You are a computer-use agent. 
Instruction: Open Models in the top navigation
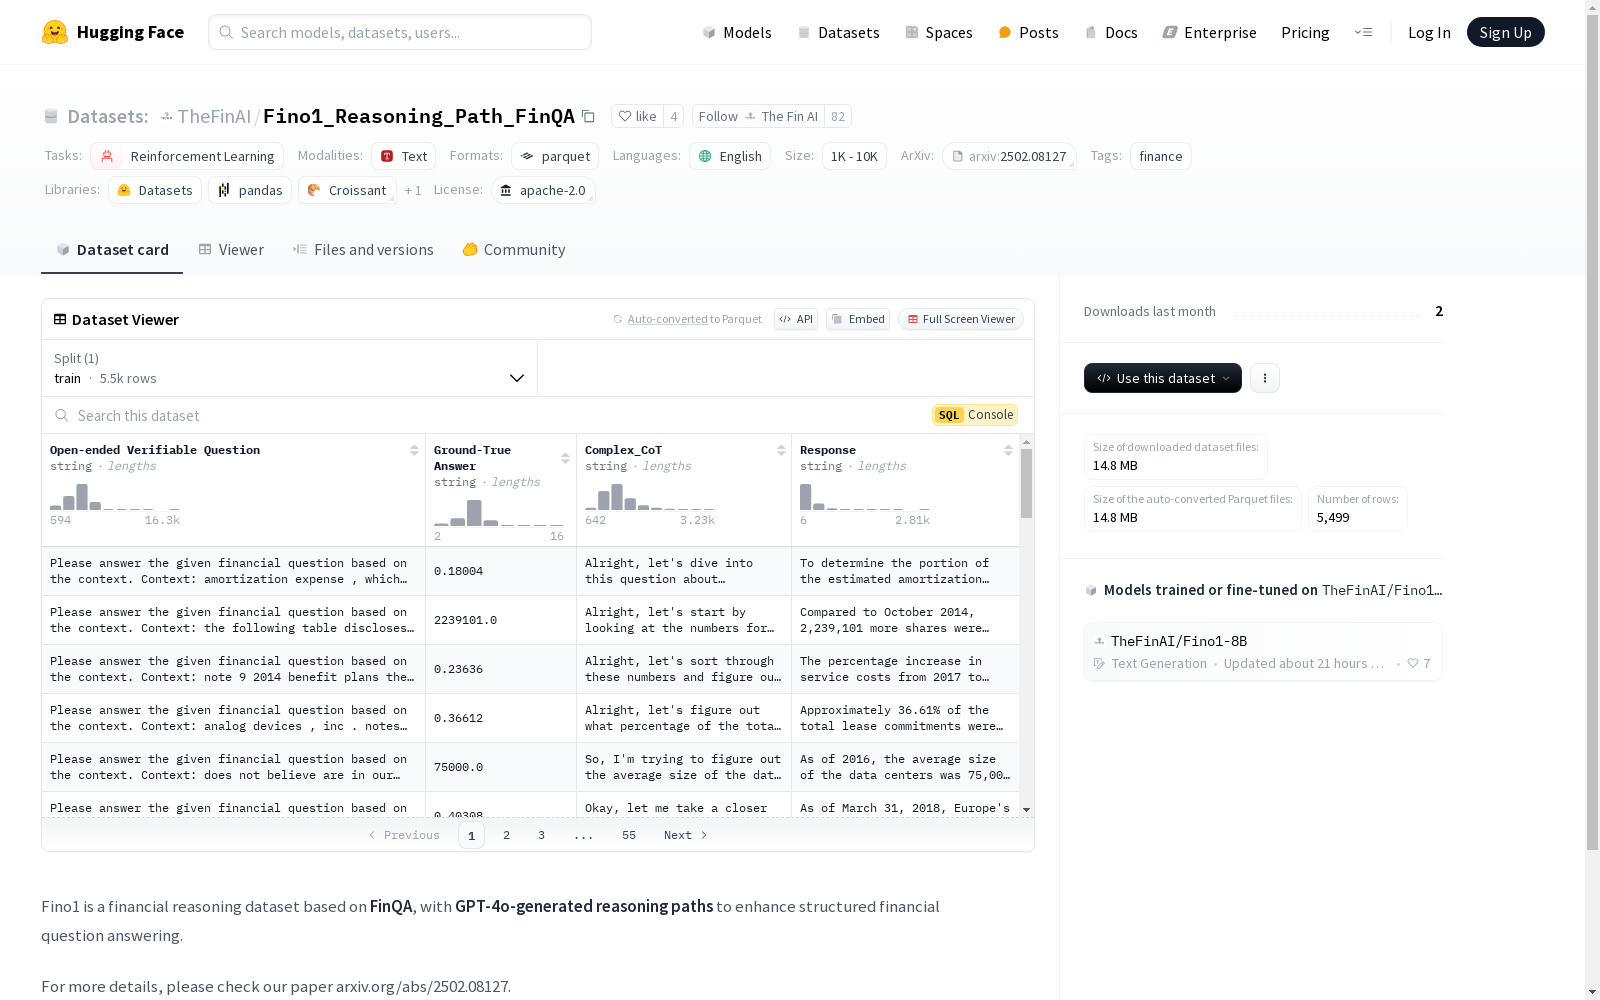[x=737, y=32]
